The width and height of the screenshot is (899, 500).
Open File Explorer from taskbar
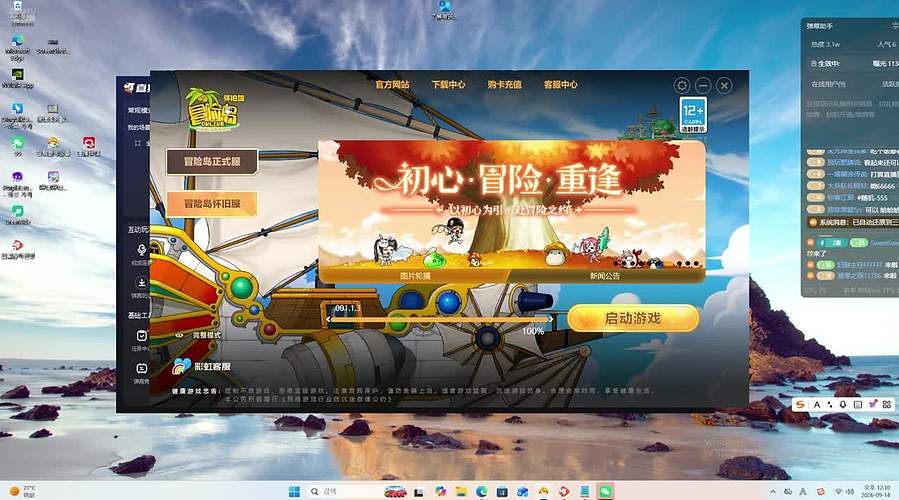[x=461, y=491]
